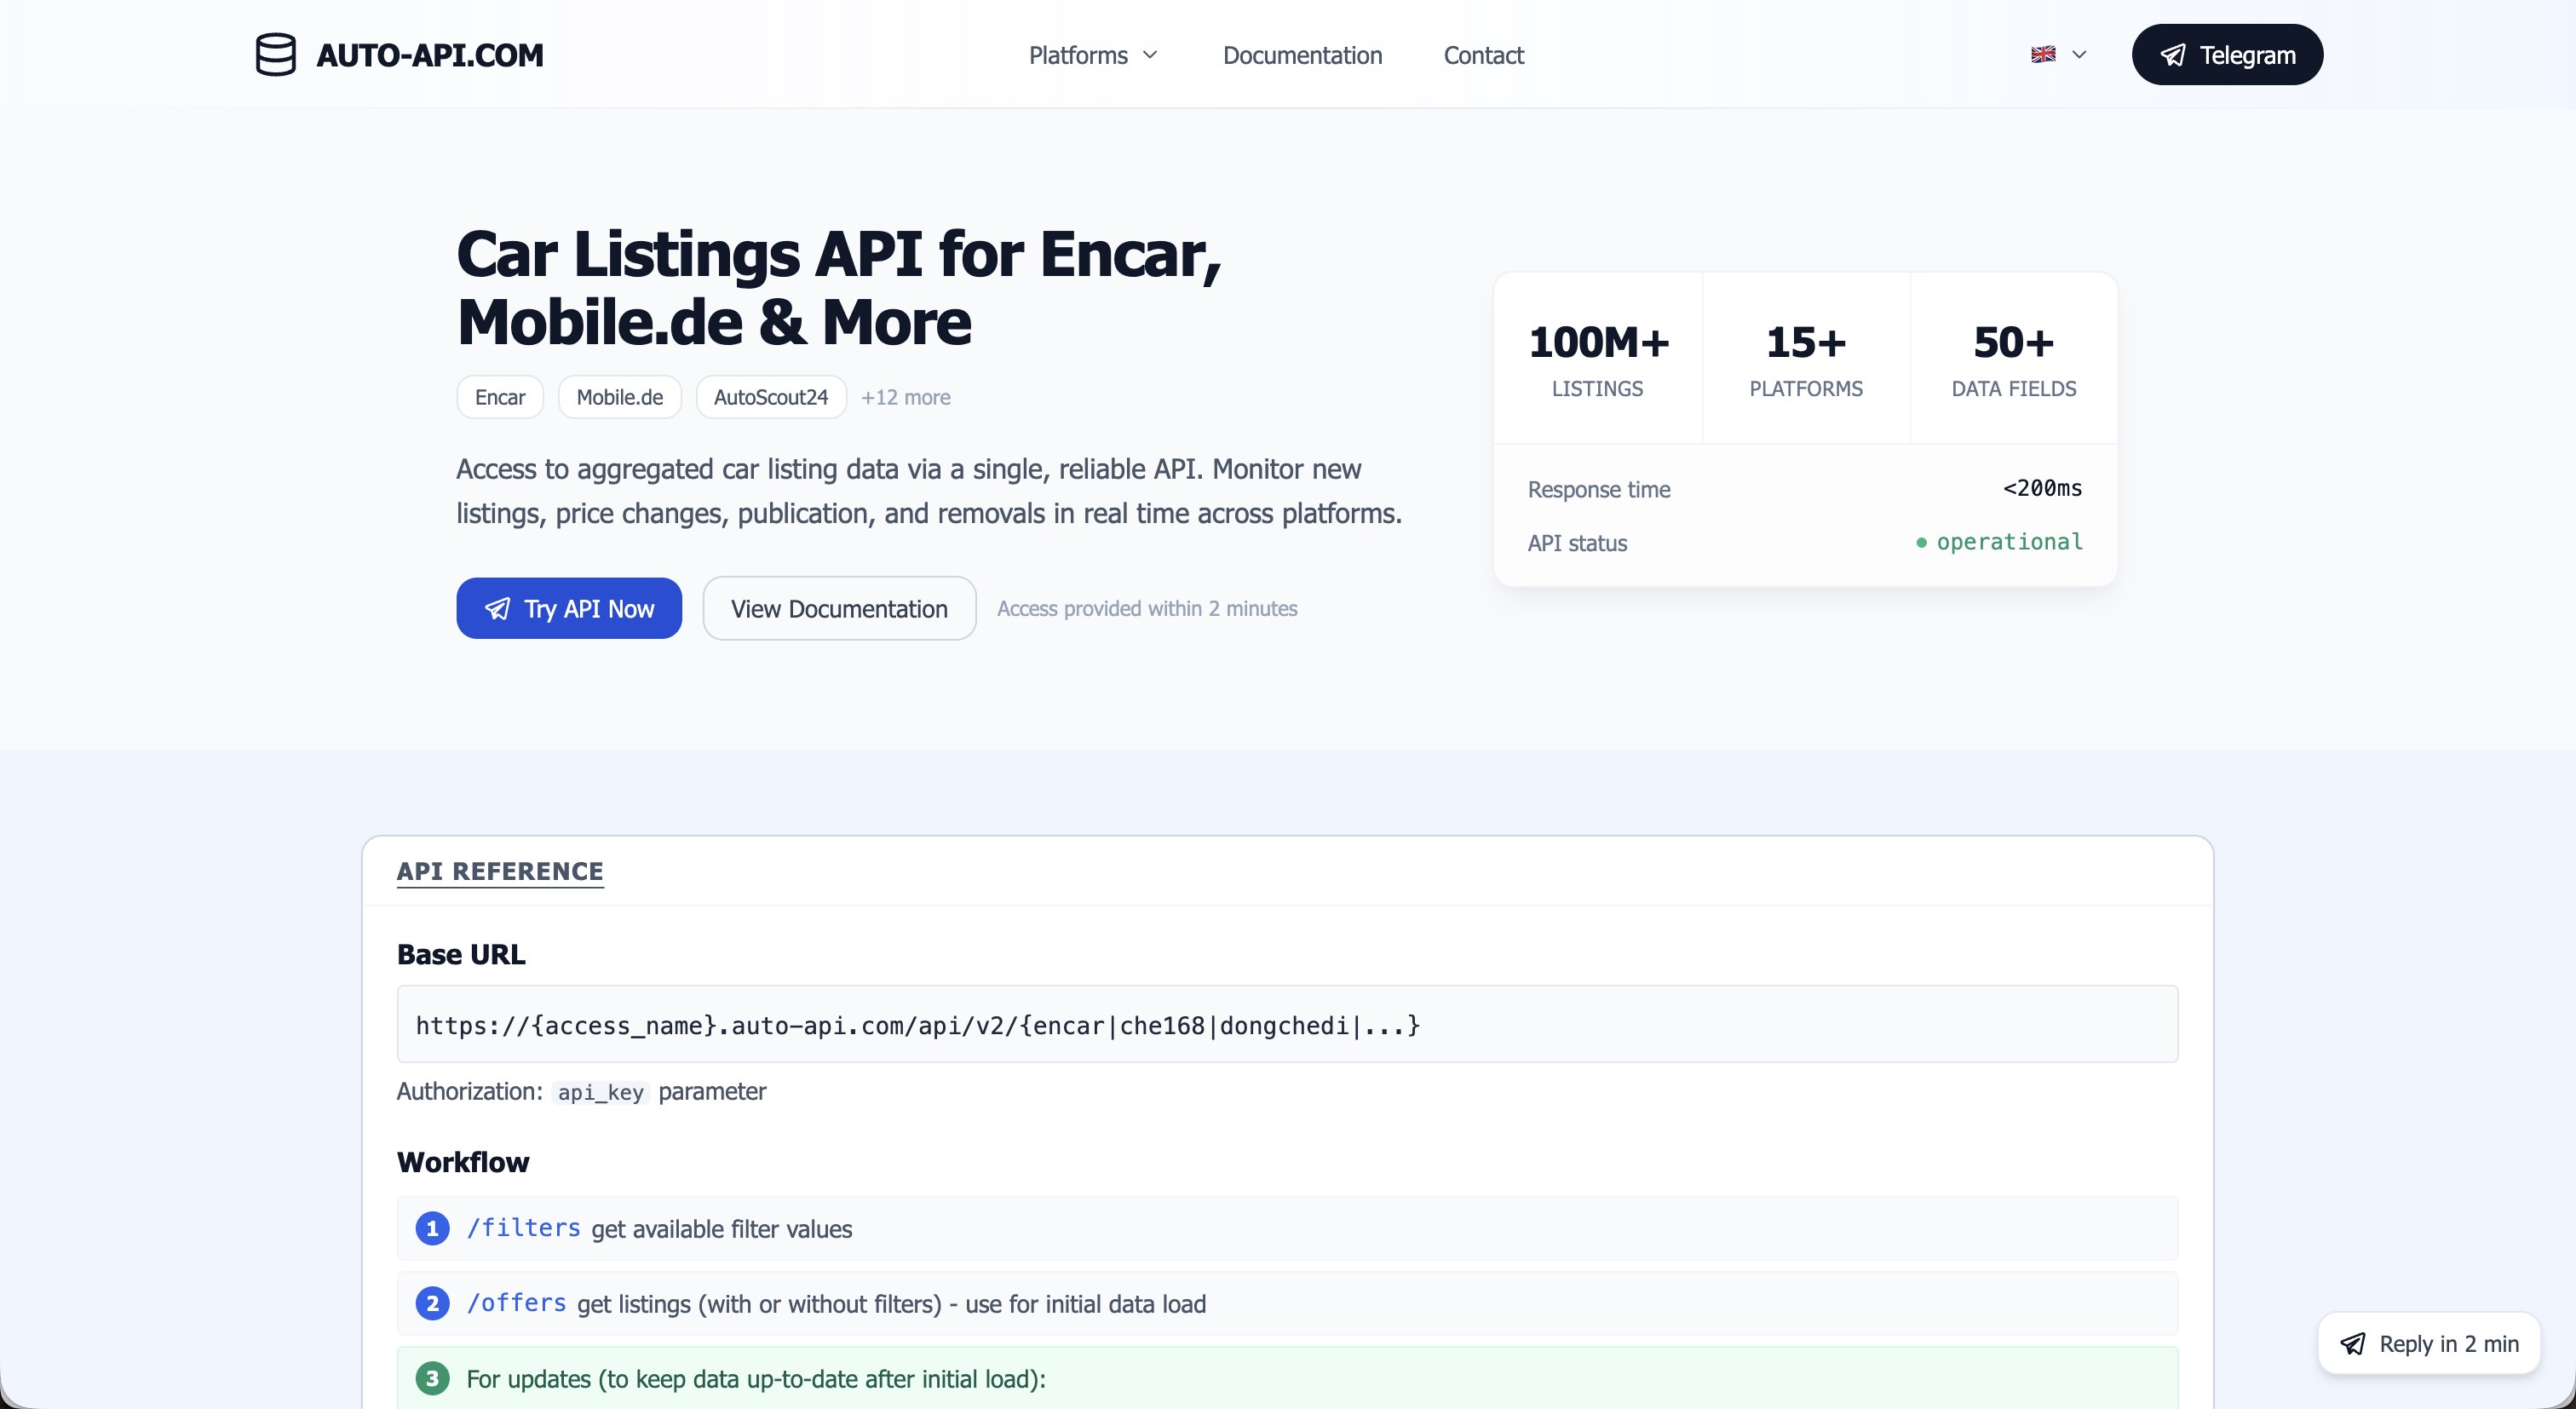Click the Encar platform badge
The image size is (2576, 1409).
(x=499, y=397)
